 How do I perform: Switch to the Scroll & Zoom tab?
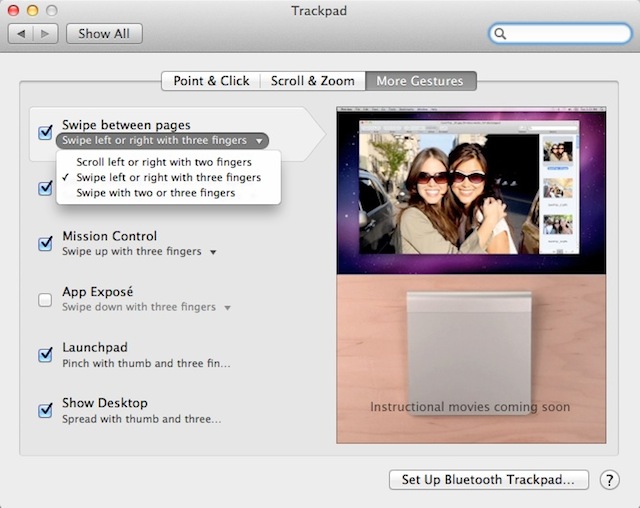point(312,81)
